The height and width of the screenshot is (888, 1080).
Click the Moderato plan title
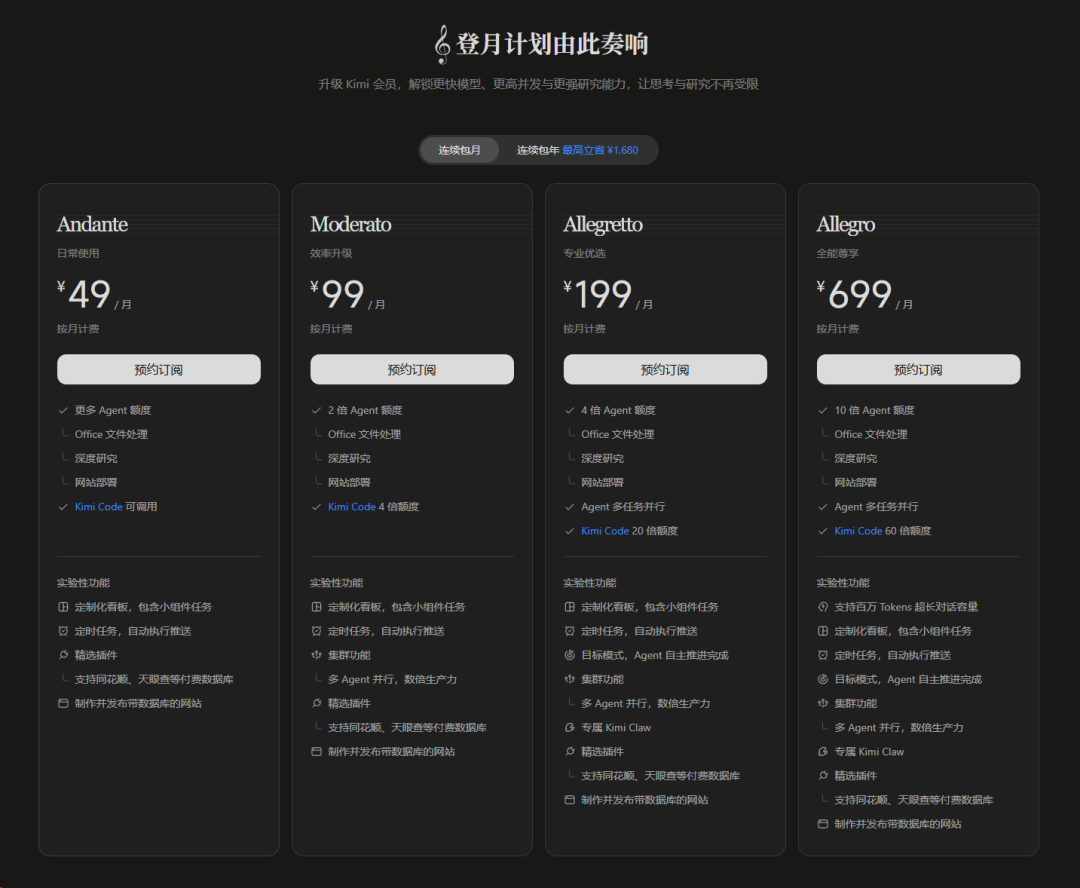coord(351,225)
